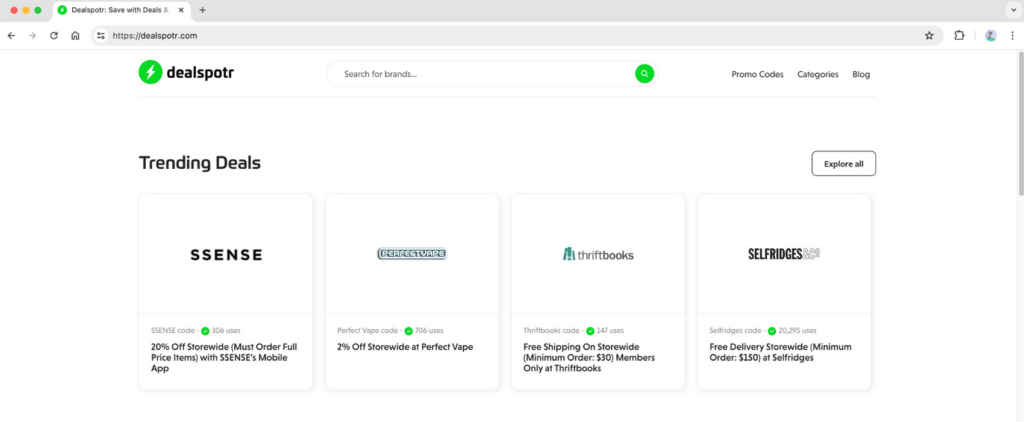1024x422 pixels.
Task: Click the Selfridges & Co logo image
Action: click(784, 253)
